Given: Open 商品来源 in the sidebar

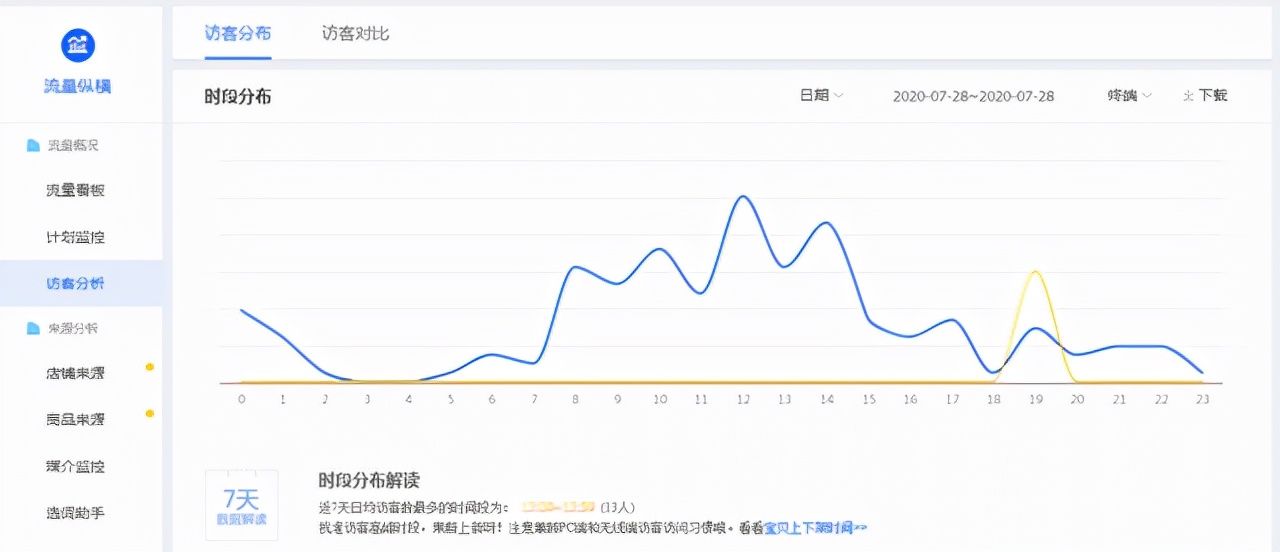Looking at the screenshot, I should (75, 420).
